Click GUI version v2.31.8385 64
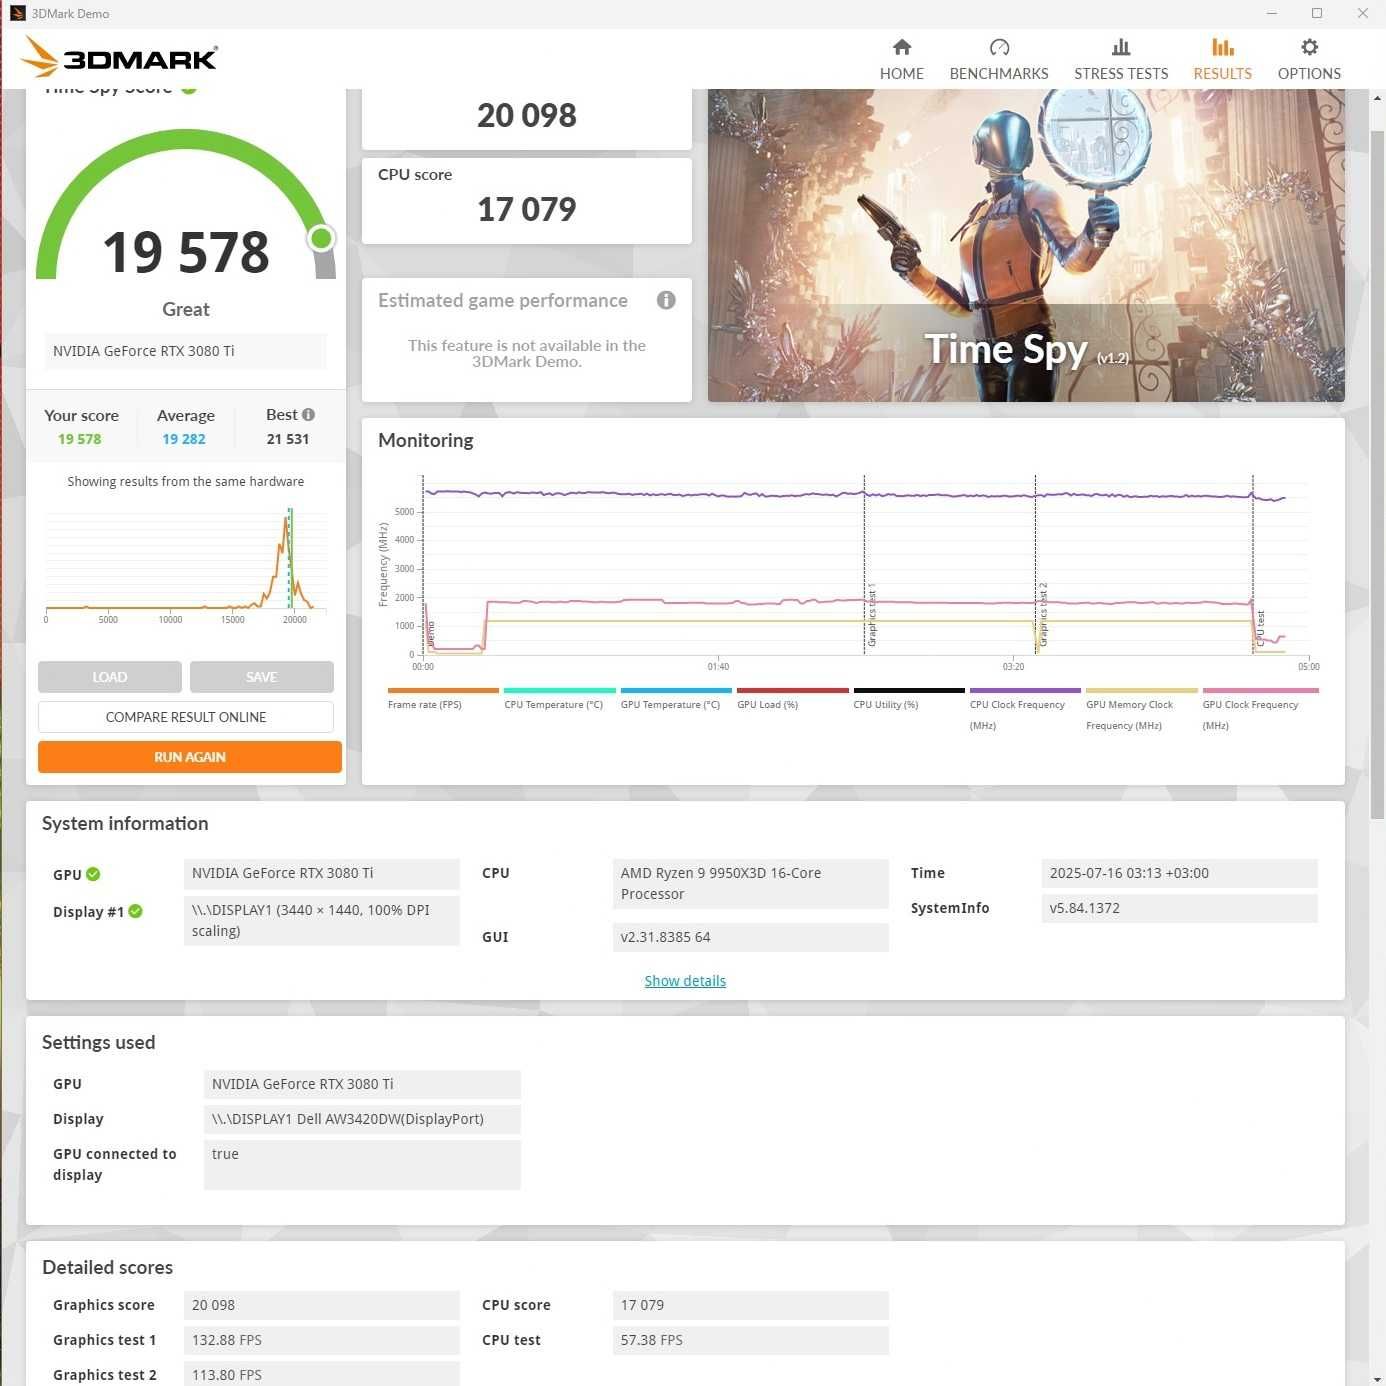1386x1386 pixels. (x=751, y=937)
